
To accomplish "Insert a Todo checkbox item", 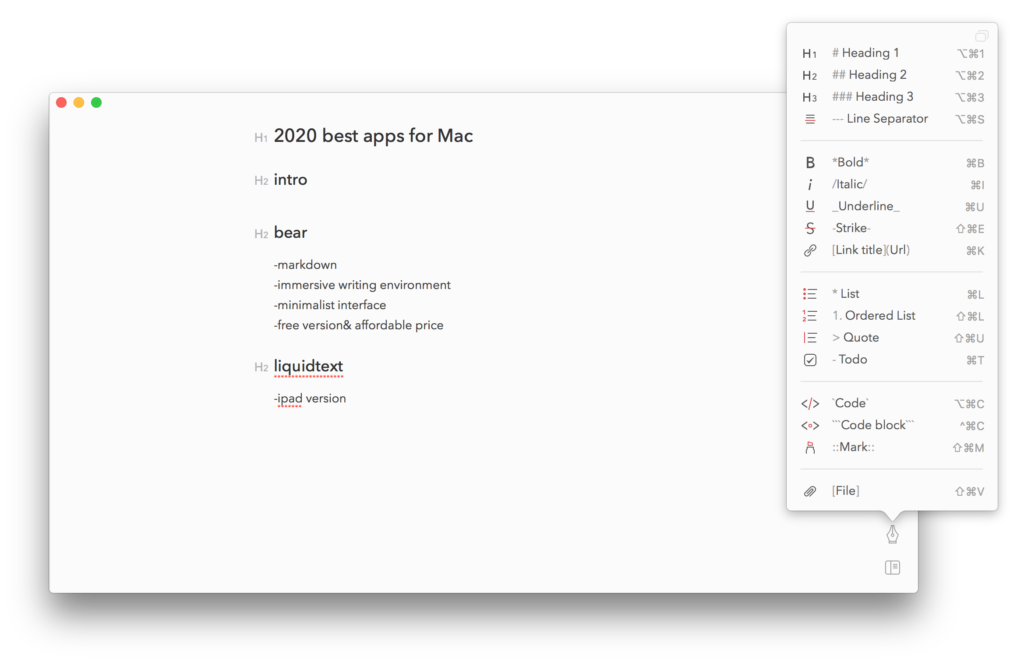I will [x=810, y=360].
